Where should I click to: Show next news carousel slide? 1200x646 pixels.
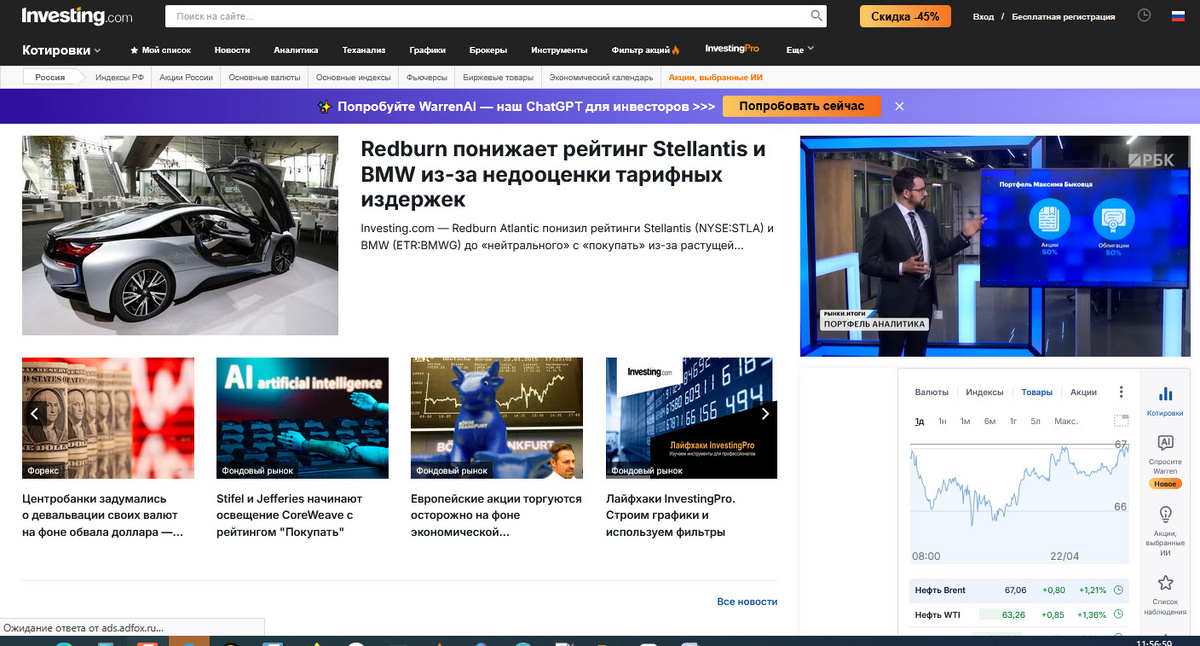coord(765,413)
